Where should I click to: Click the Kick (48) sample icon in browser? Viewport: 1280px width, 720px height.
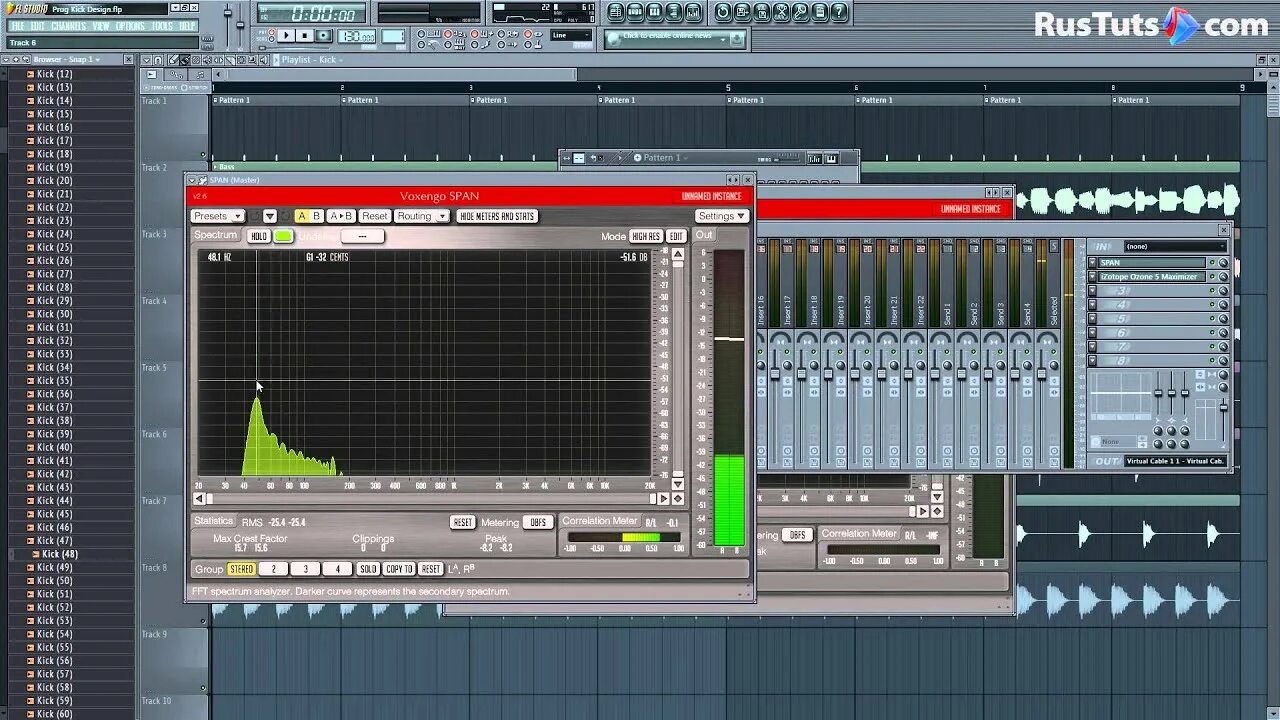pos(34,554)
